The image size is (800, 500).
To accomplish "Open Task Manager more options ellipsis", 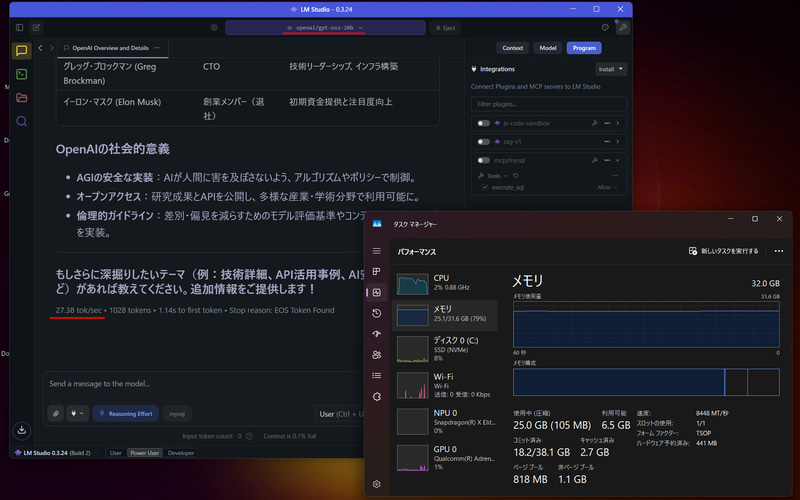I will coord(779,251).
